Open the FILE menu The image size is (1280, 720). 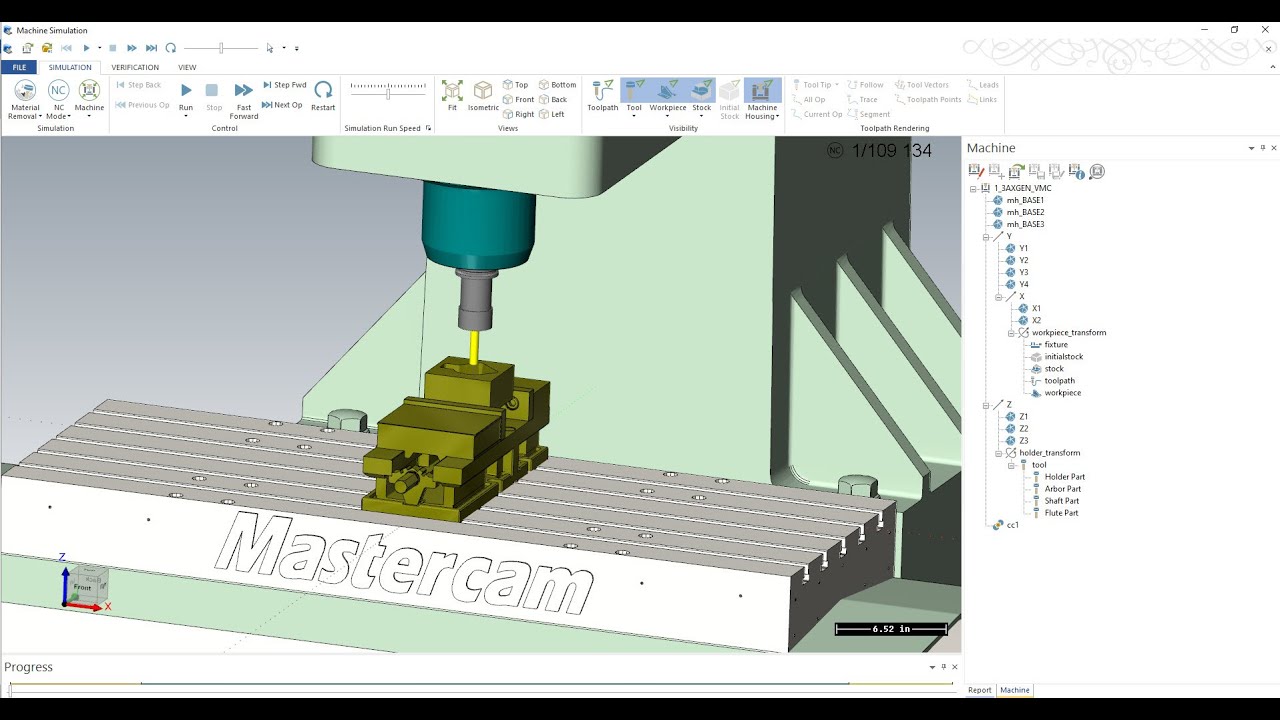click(19, 67)
